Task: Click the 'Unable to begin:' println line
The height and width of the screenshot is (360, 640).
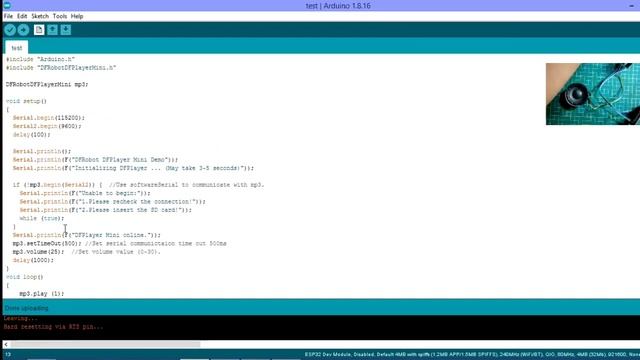Action: pyautogui.click(x=85, y=193)
